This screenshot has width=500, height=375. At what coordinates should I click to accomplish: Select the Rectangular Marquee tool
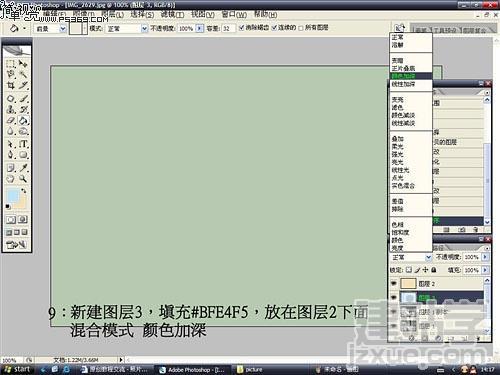[x=11, y=63]
